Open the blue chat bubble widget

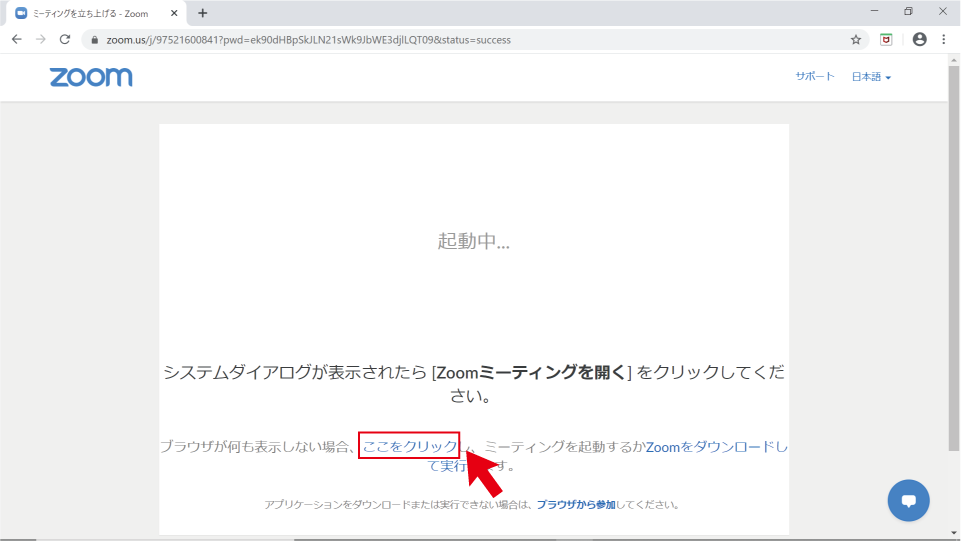point(908,501)
